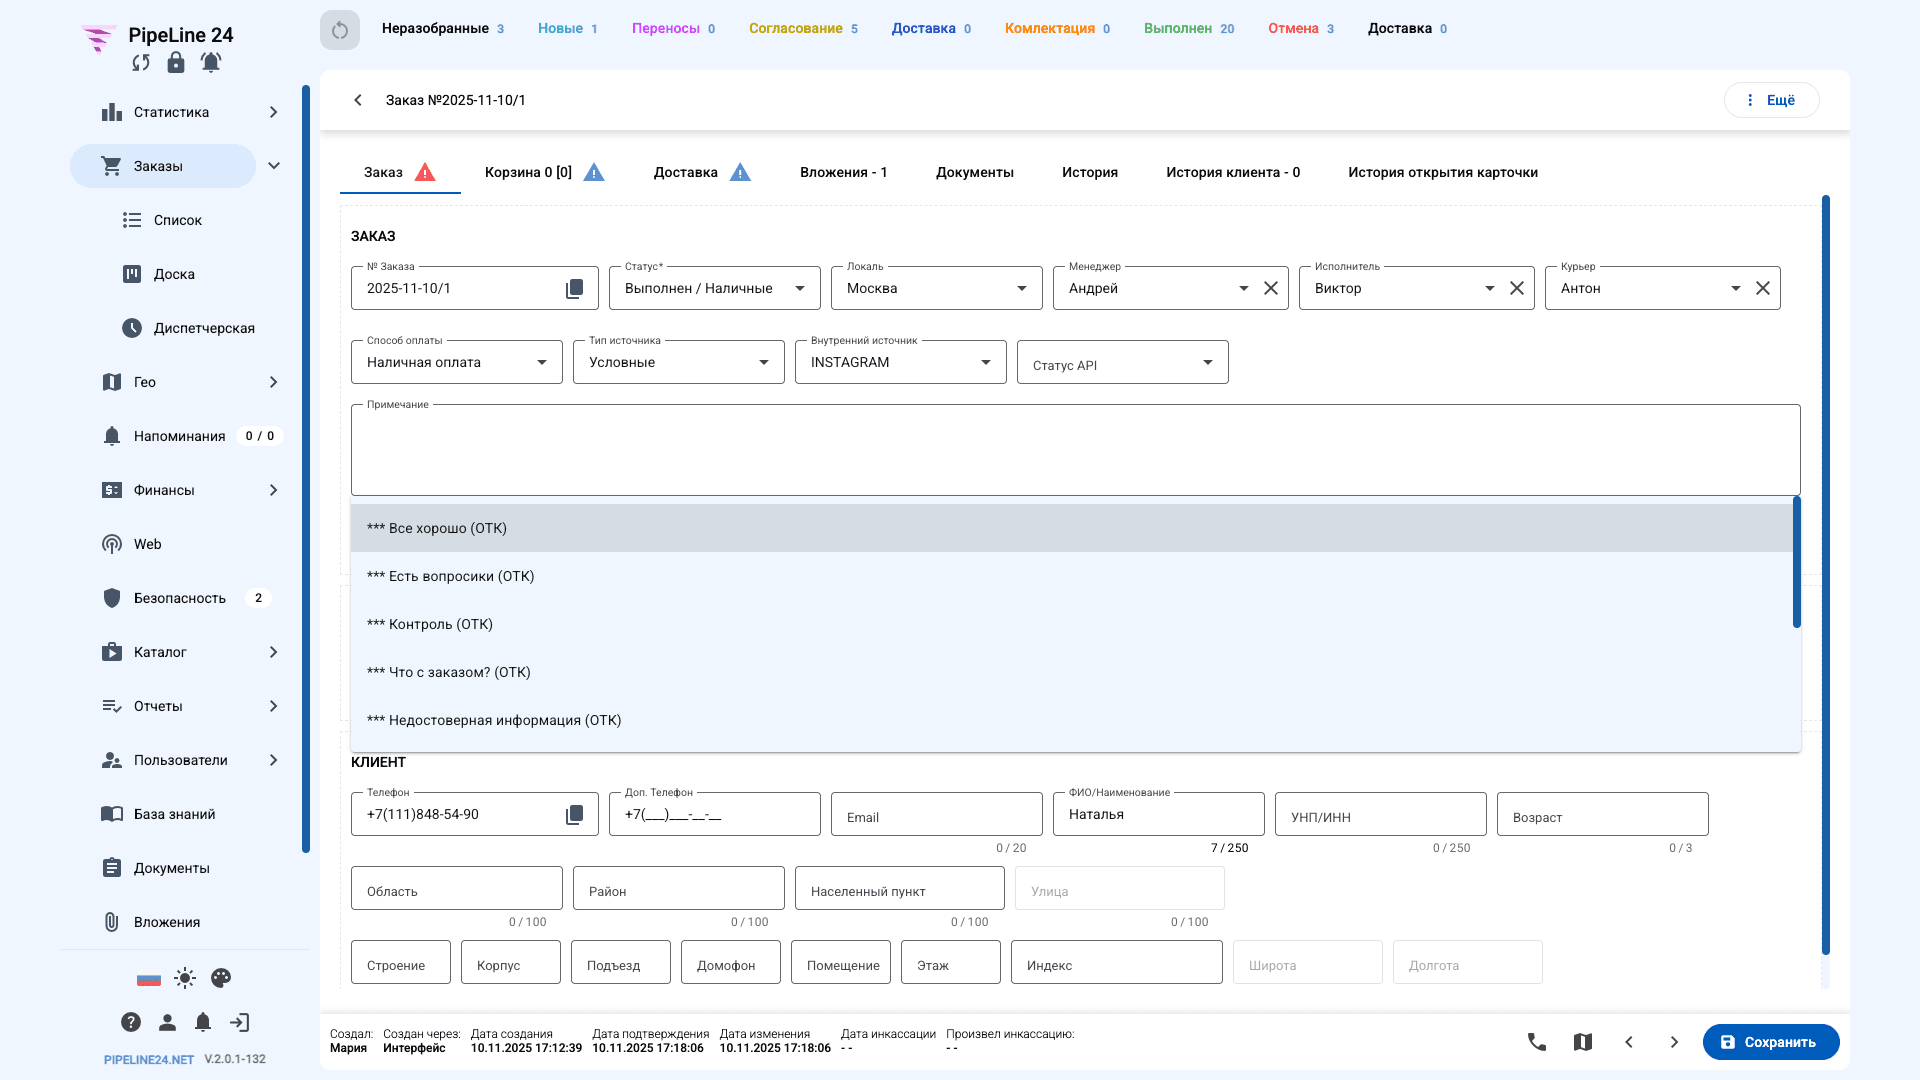Open the notifications bell in sidebar footer
The width and height of the screenshot is (1920, 1080).
tap(203, 1022)
